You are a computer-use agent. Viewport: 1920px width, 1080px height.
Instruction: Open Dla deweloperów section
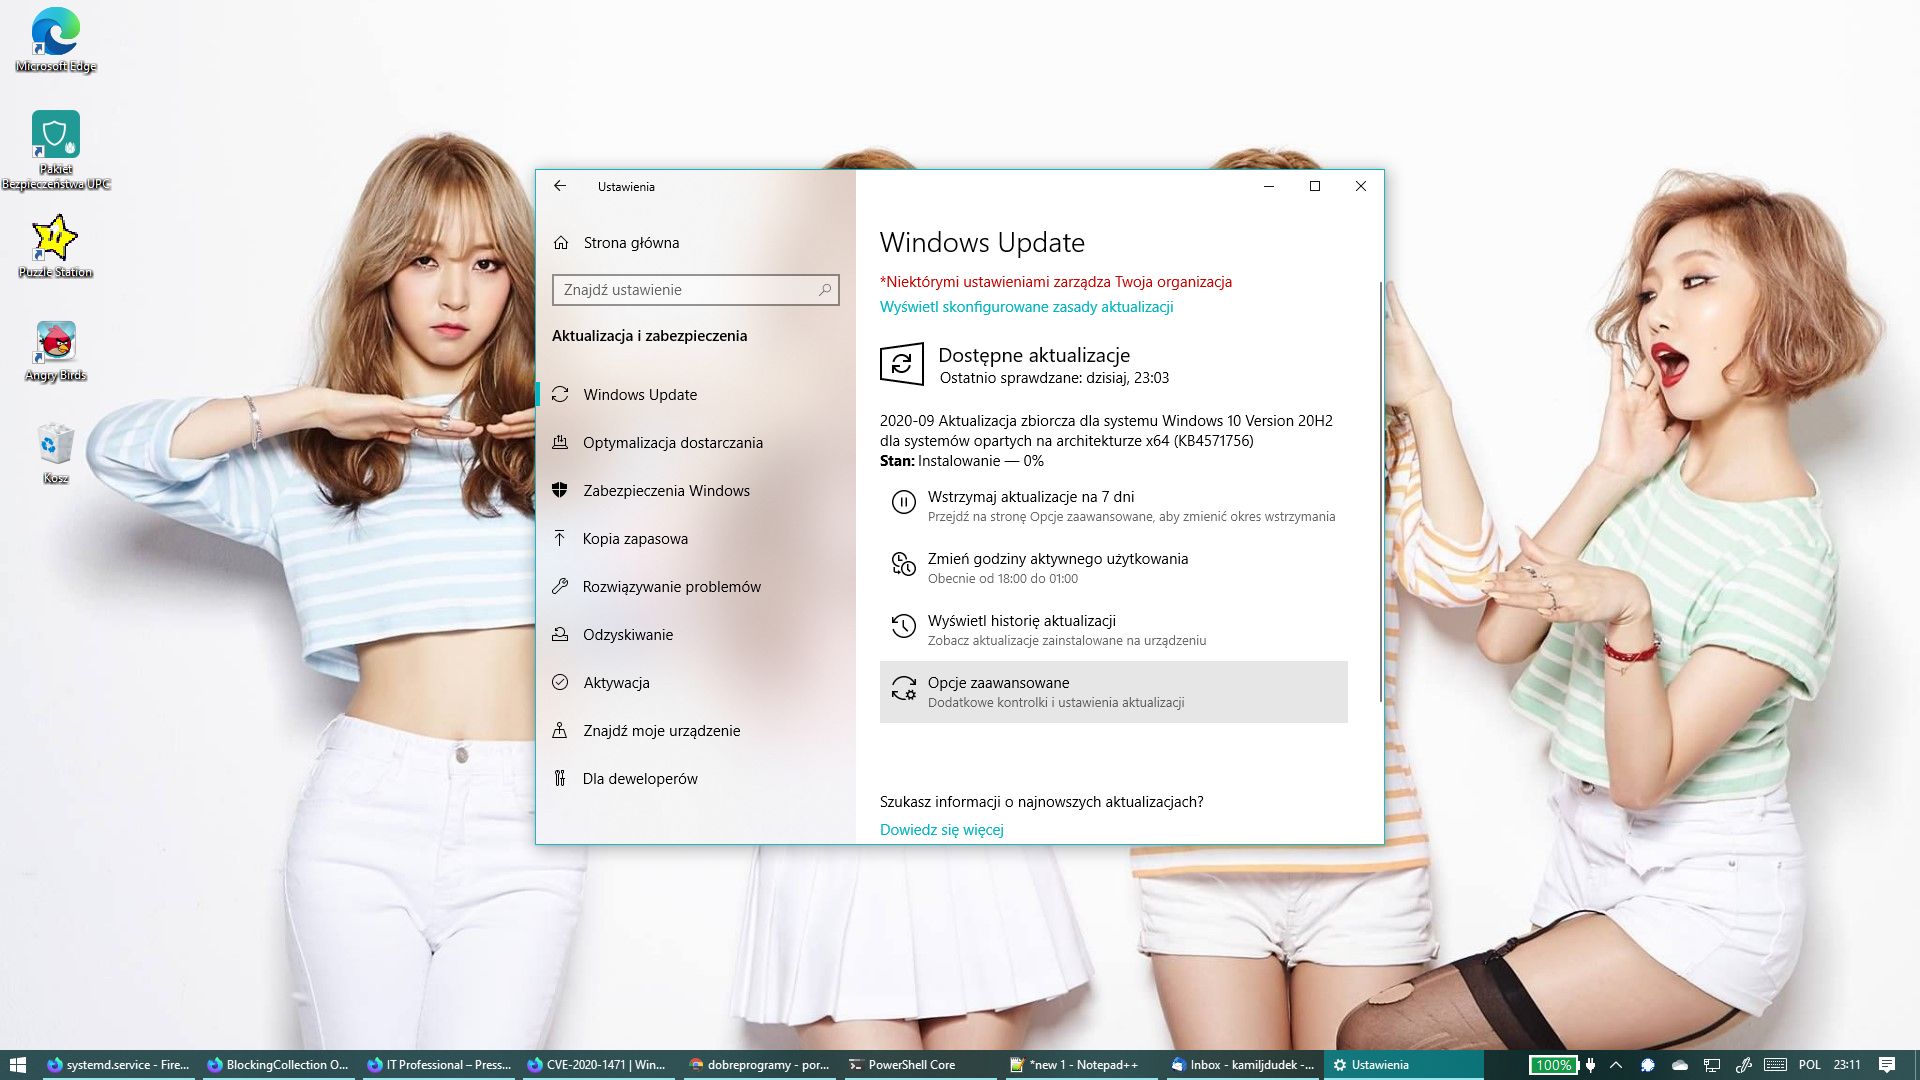(640, 779)
